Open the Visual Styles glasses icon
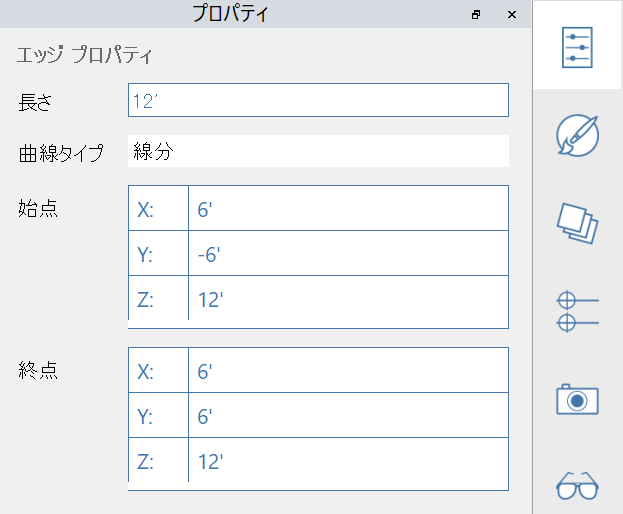 [x=578, y=486]
